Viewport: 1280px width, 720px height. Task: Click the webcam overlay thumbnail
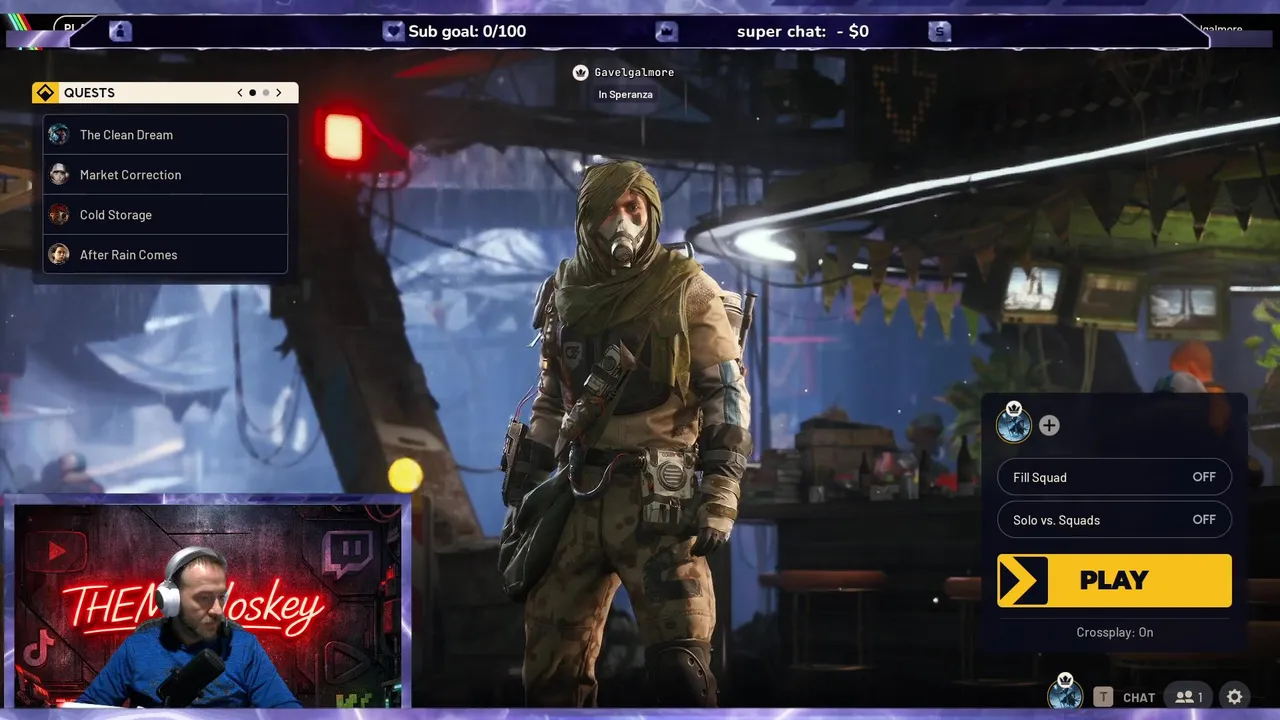[208, 606]
